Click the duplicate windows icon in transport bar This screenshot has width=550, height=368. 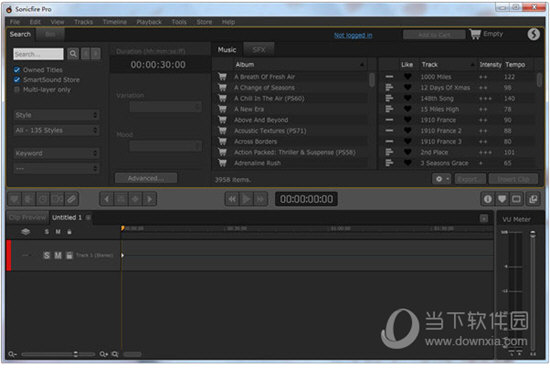533,199
